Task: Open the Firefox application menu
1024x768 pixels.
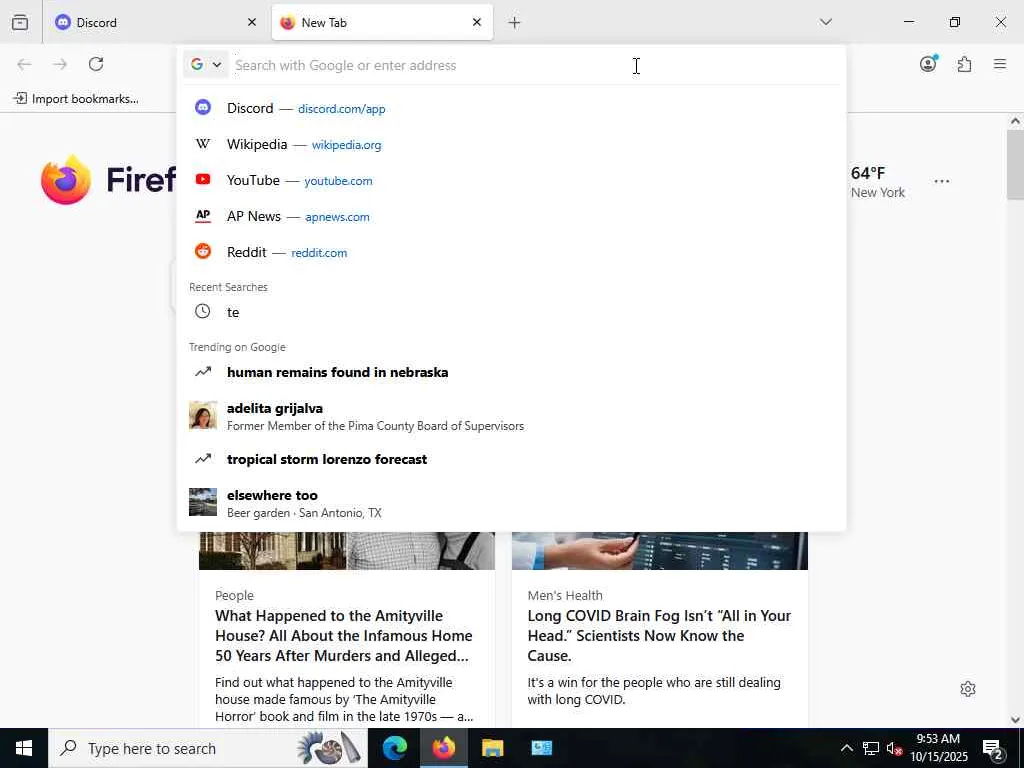Action: [1000, 64]
